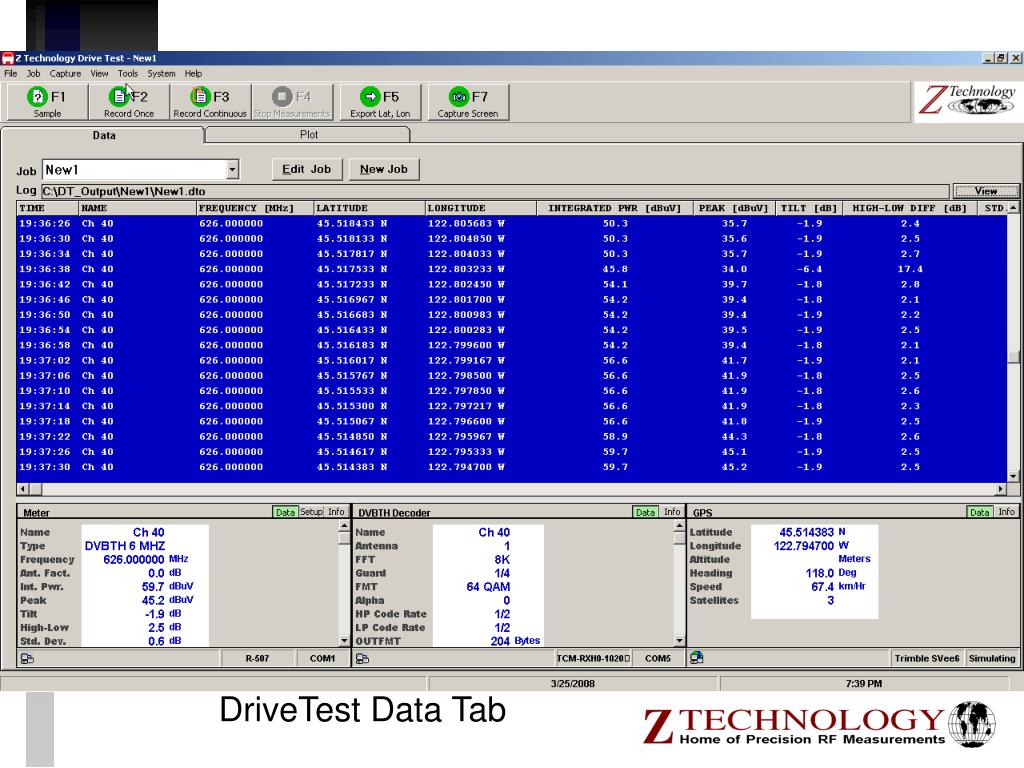Click the F4 Stop Measurements button
This screenshot has width=1024, height=768.
pyautogui.click(x=292, y=102)
